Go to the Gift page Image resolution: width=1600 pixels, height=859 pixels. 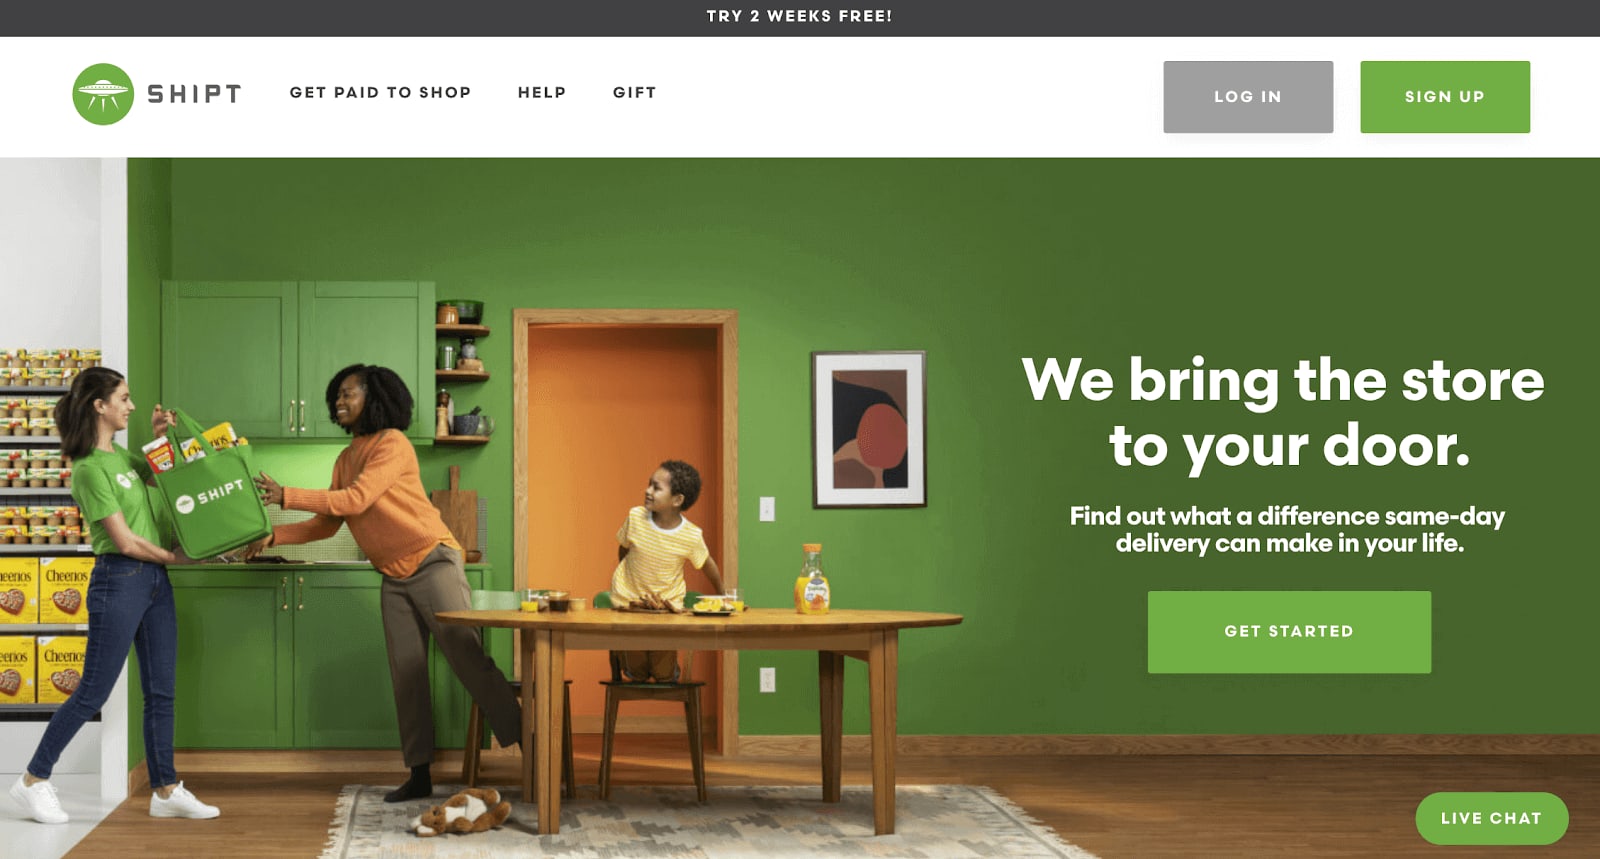coord(634,92)
